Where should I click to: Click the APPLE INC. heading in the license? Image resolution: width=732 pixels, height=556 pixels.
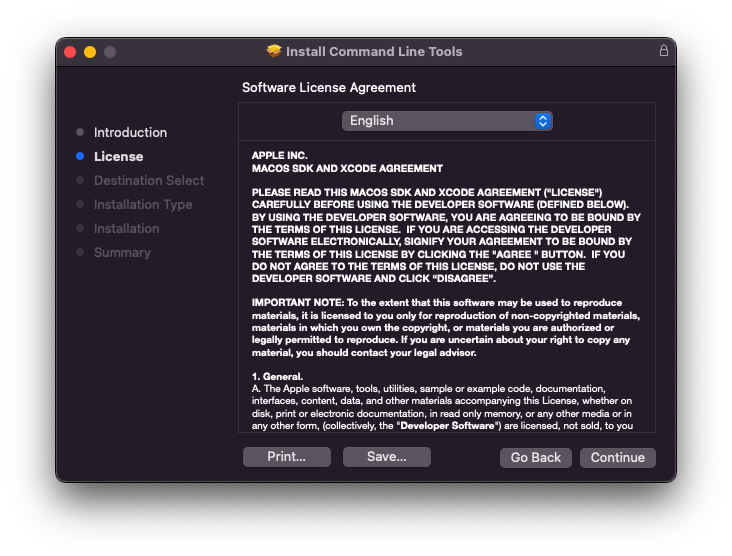(x=280, y=155)
